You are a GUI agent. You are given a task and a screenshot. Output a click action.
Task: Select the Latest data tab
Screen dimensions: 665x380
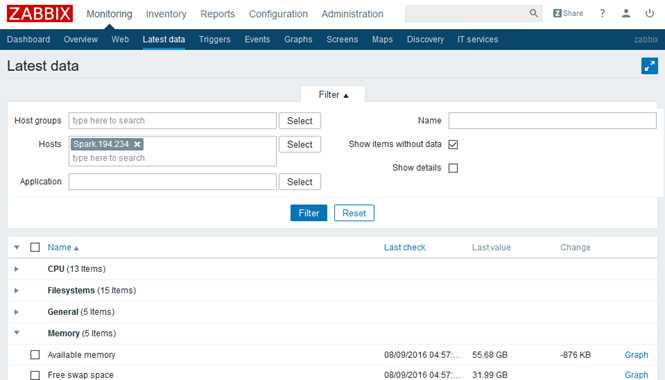(164, 39)
